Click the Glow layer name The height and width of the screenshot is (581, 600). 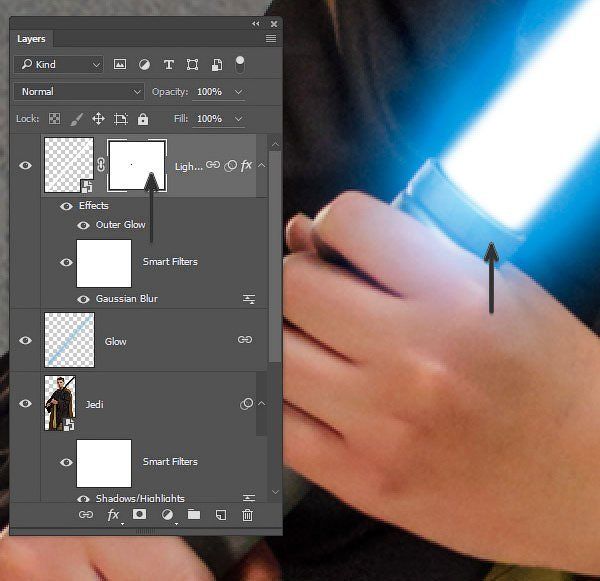(116, 341)
